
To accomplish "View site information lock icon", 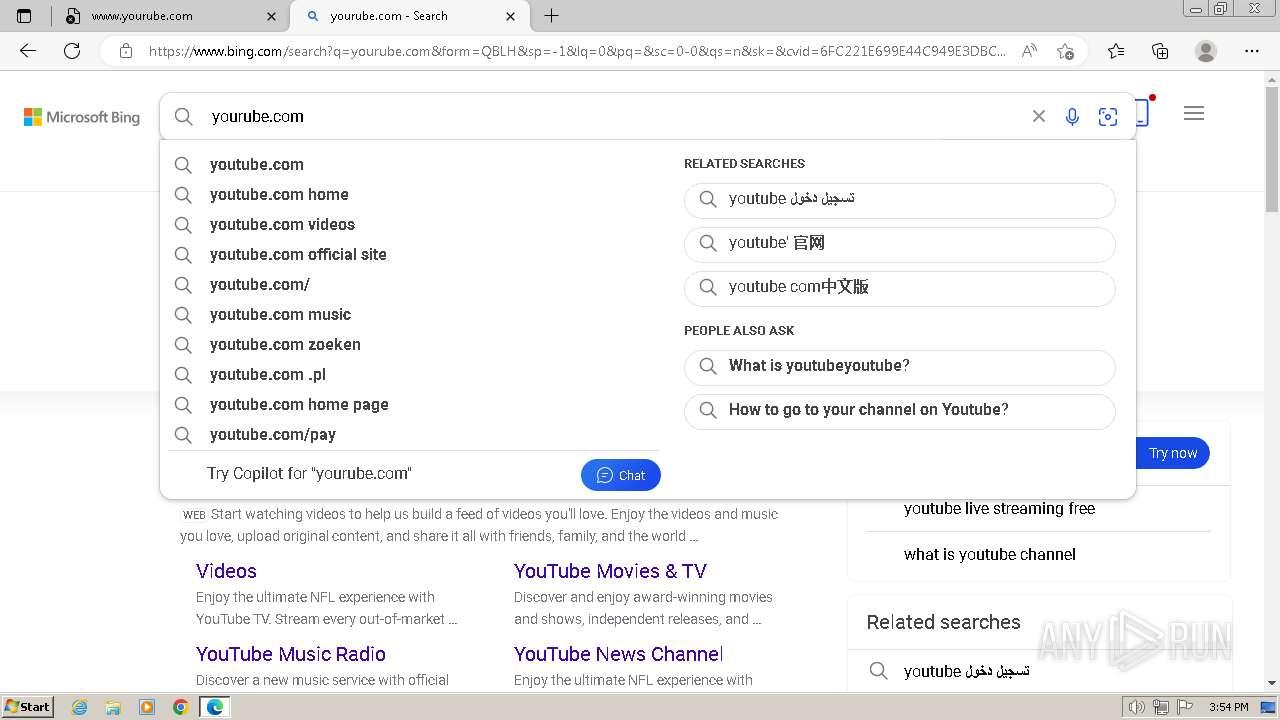I will 126,51.
